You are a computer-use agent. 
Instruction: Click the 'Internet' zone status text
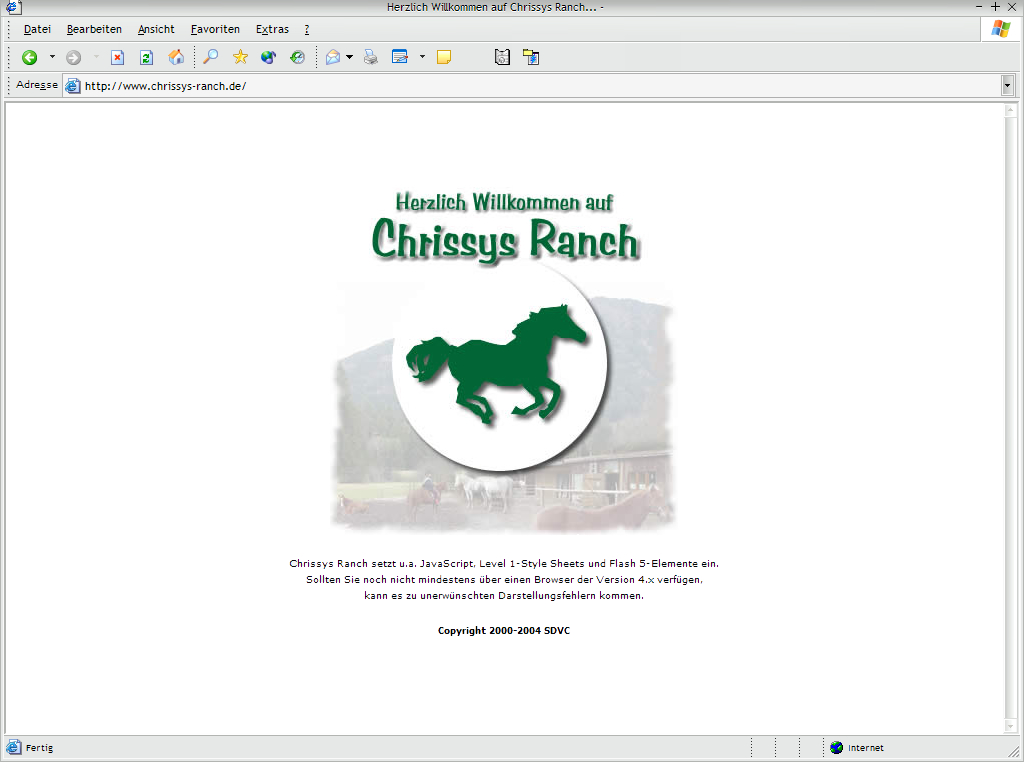(x=865, y=748)
